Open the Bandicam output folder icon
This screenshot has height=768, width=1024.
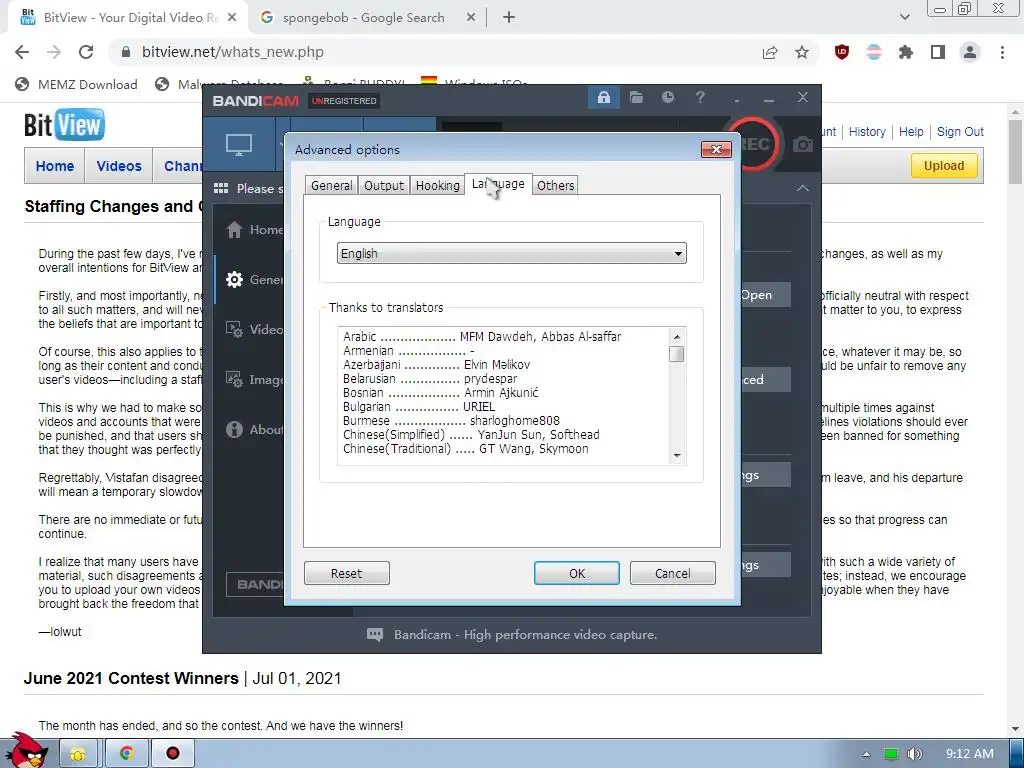pyautogui.click(x=636, y=98)
